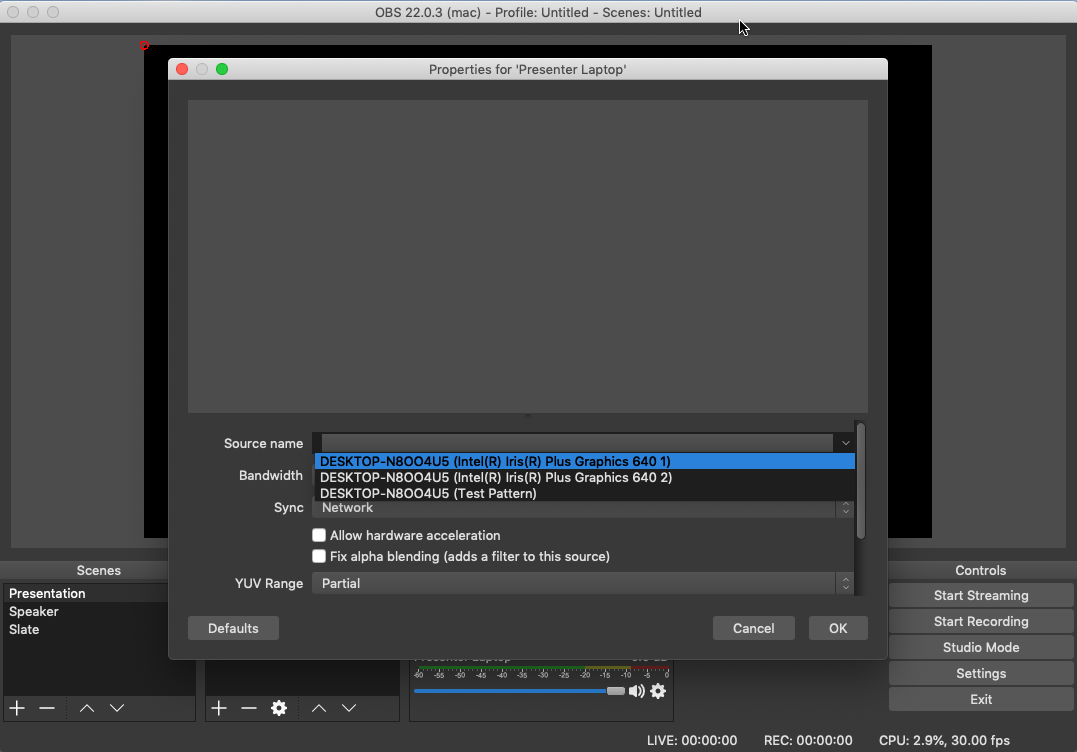1077x752 pixels.
Task: Move scene up with arrow icon
Action: click(87, 708)
